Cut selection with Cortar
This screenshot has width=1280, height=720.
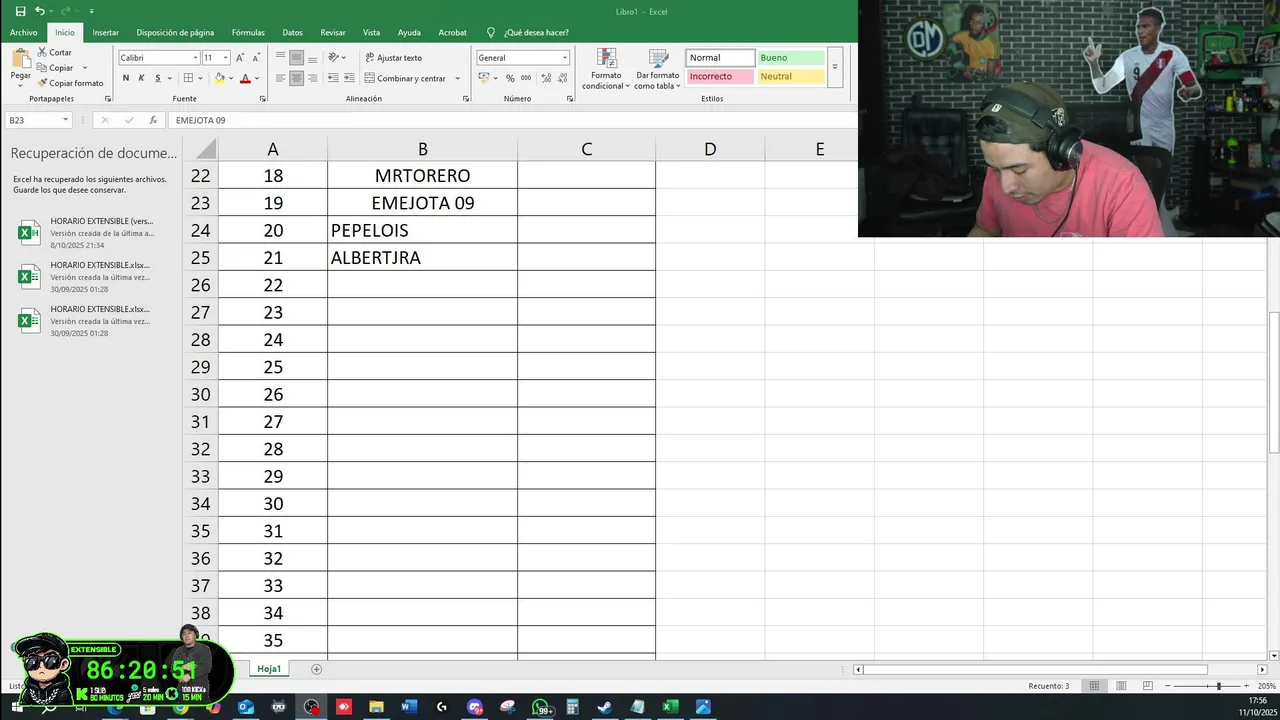[x=54, y=52]
